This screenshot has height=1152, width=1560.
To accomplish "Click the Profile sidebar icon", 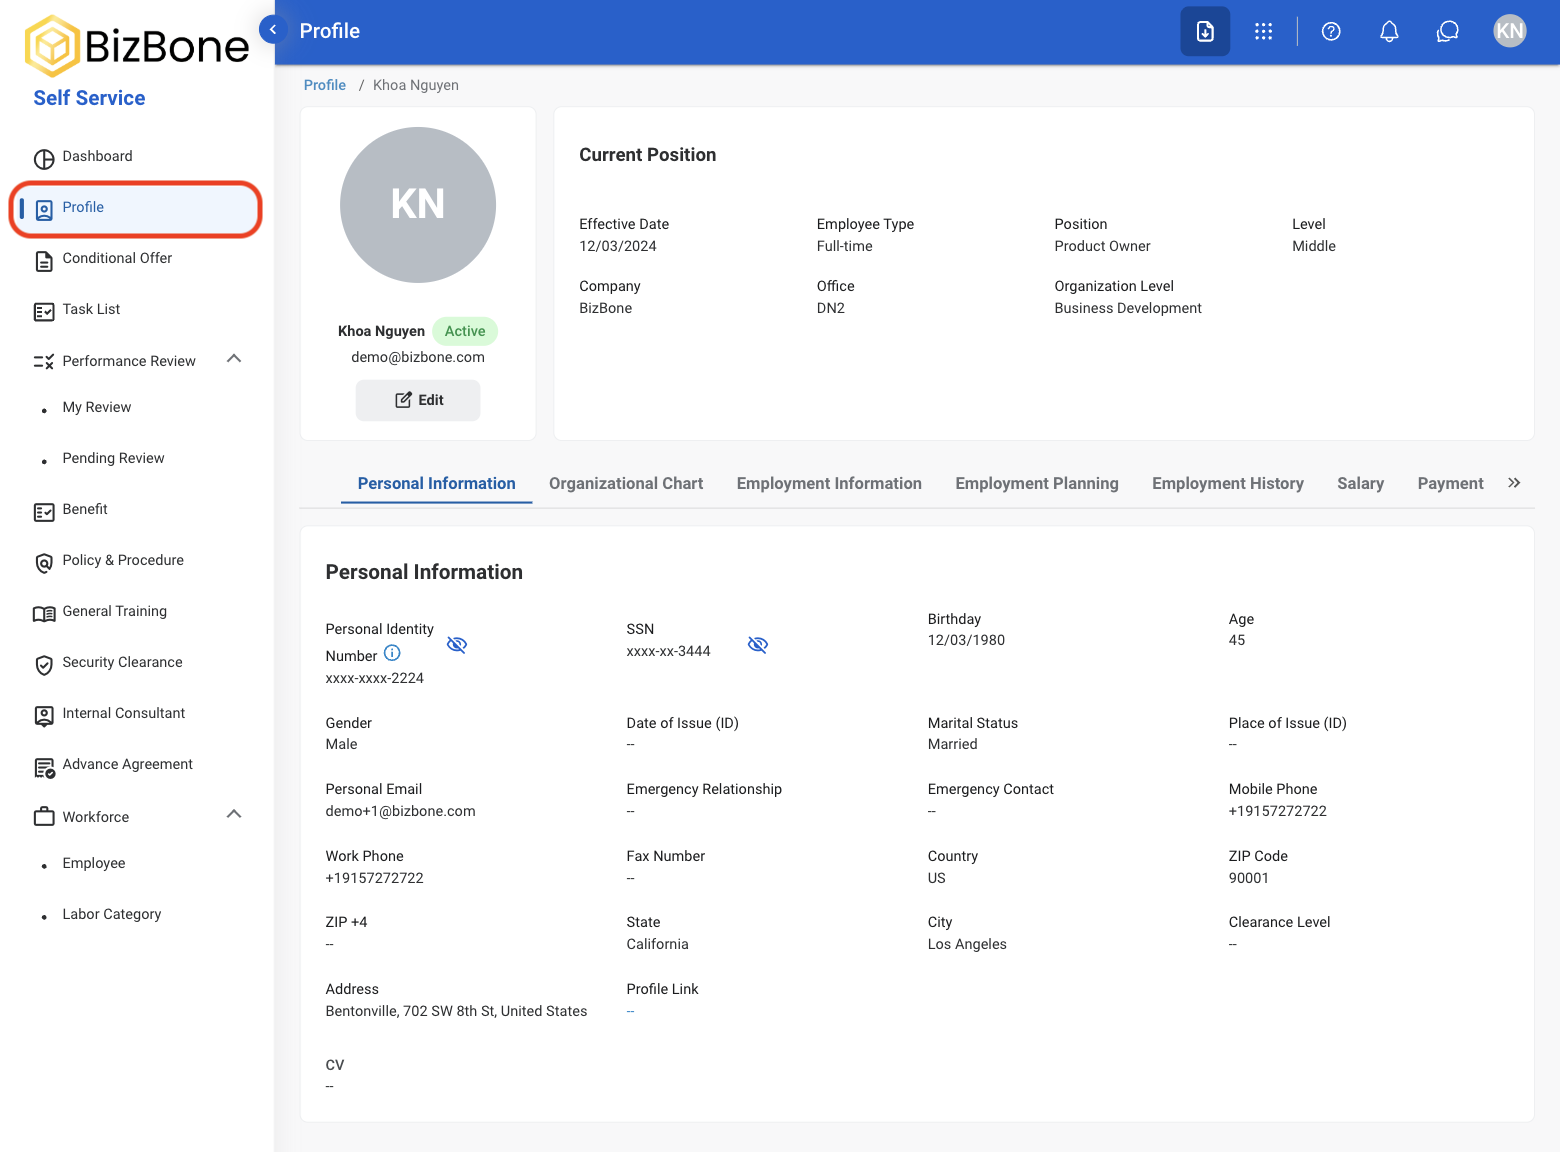I will [44, 209].
